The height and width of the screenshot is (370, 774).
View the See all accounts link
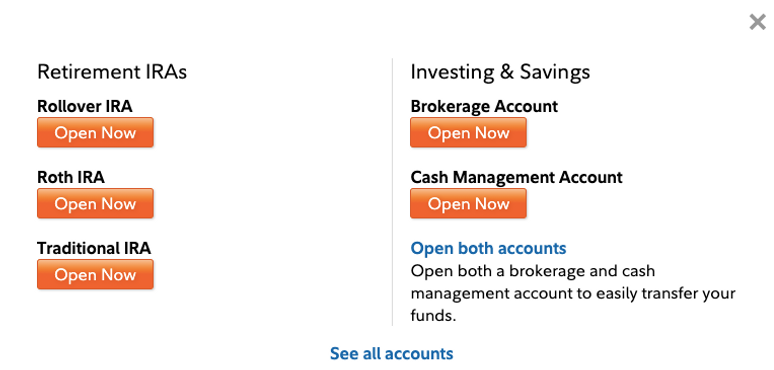(391, 353)
